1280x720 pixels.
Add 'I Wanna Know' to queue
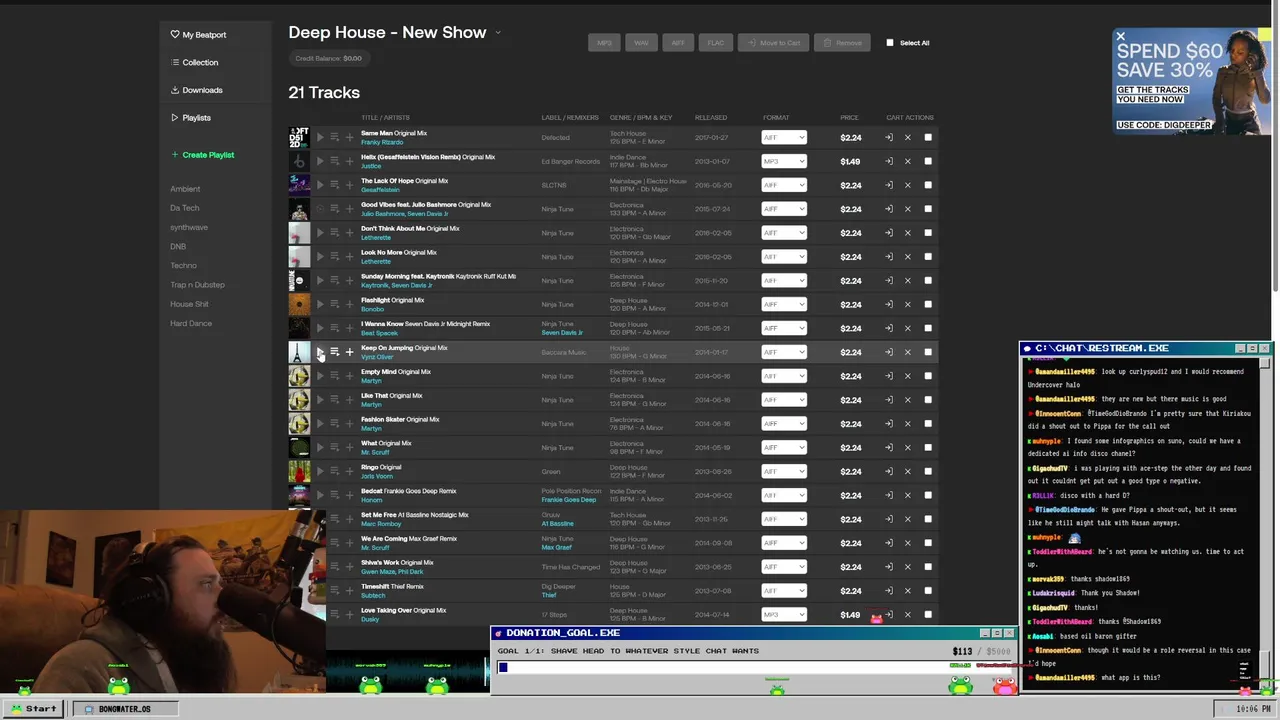coord(334,328)
